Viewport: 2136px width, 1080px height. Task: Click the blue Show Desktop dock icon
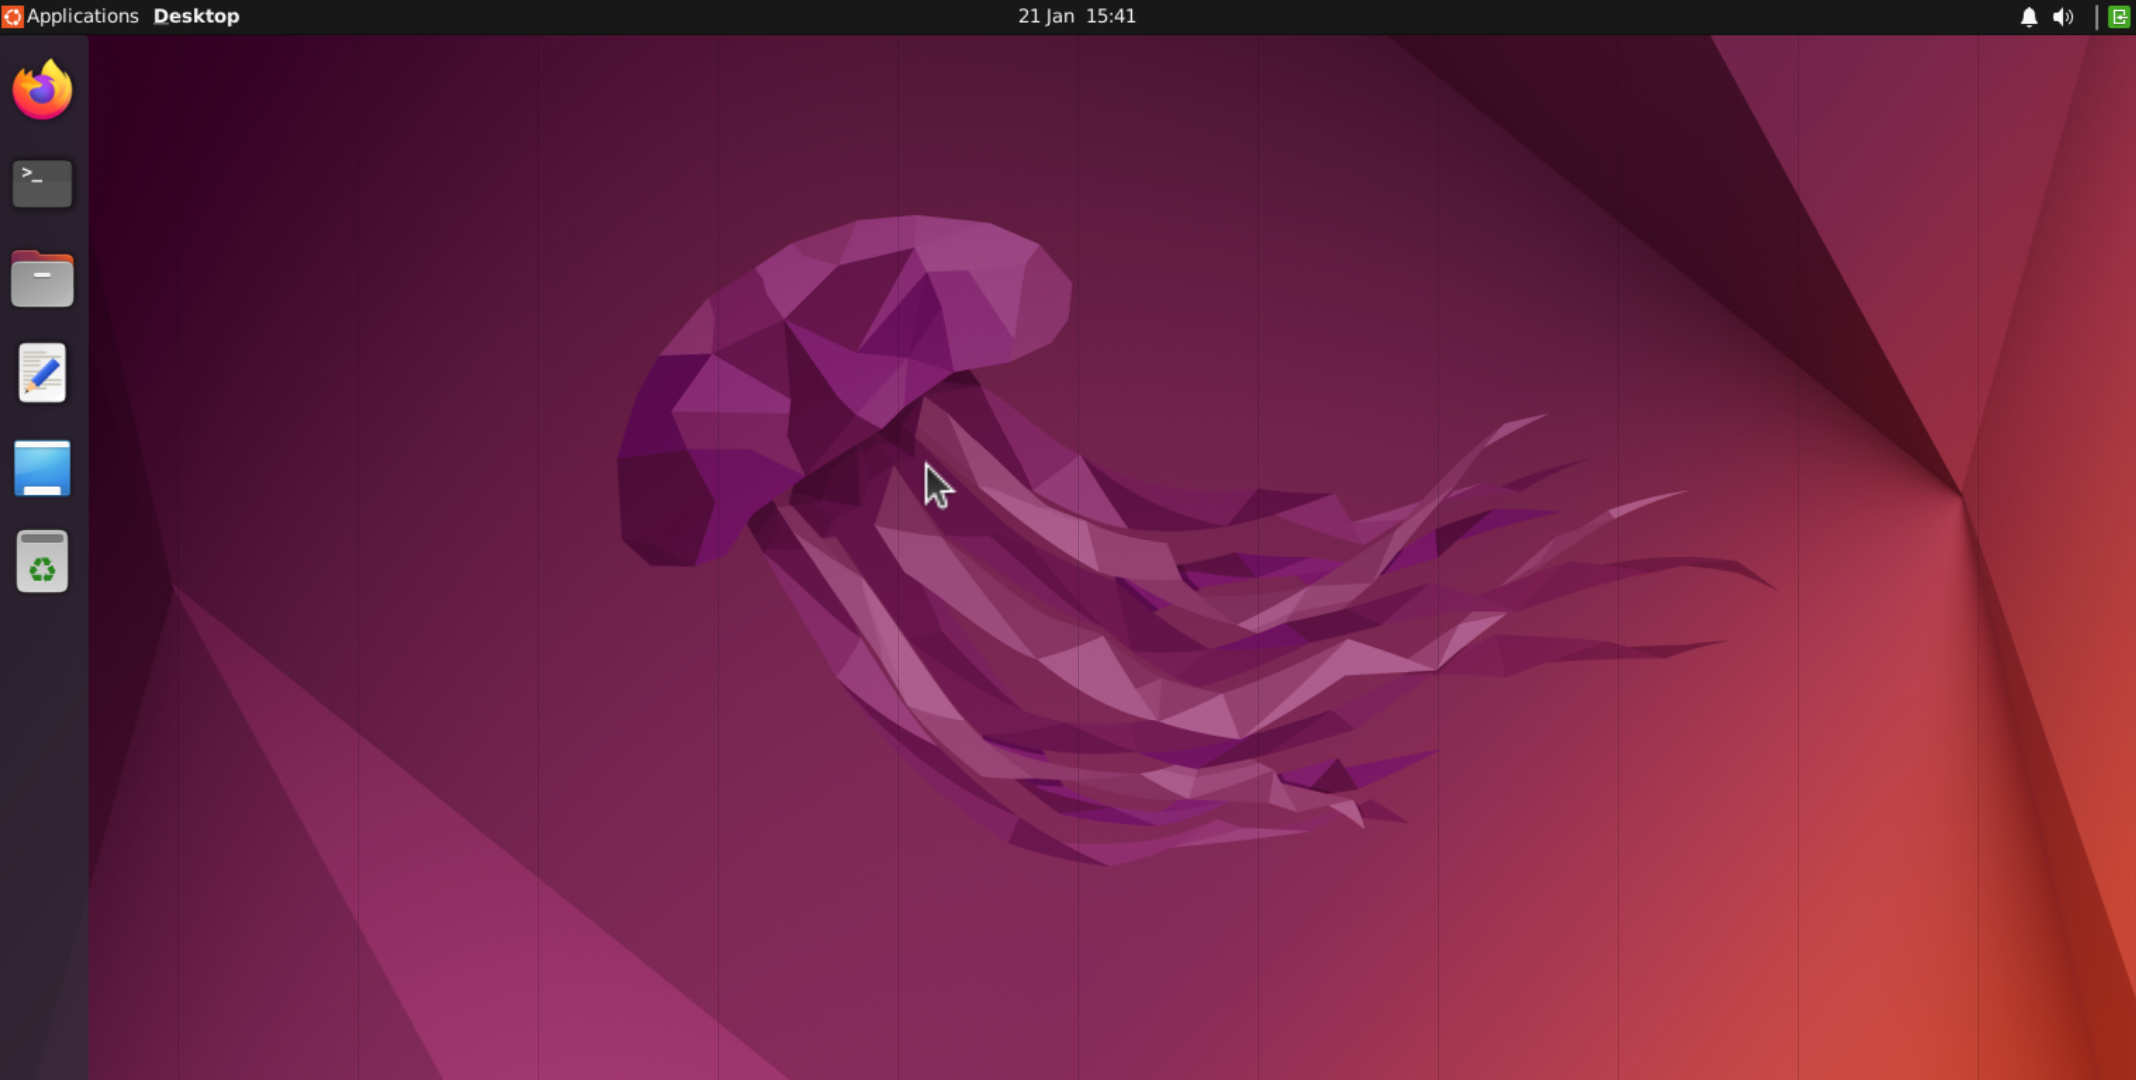point(42,468)
